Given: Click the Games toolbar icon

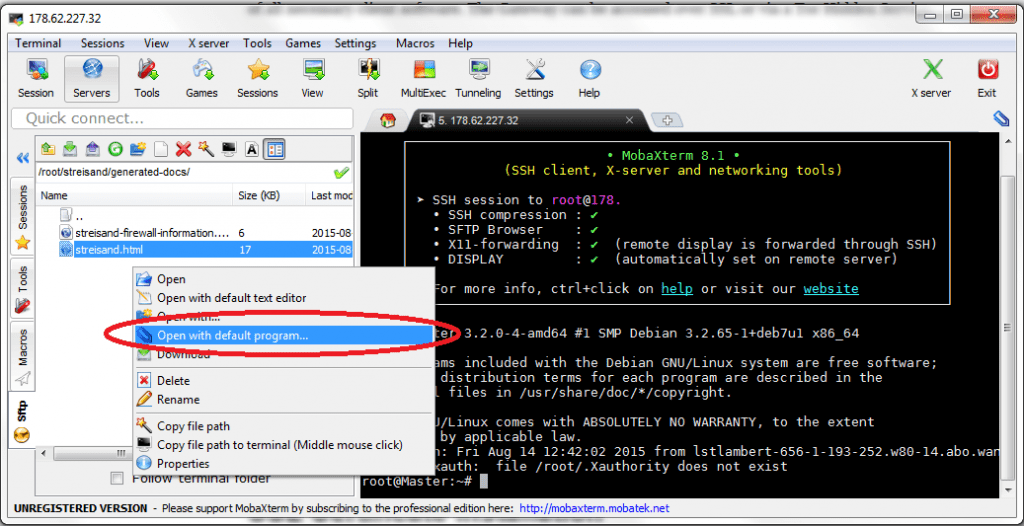Looking at the screenshot, I should tap(202, 79).
